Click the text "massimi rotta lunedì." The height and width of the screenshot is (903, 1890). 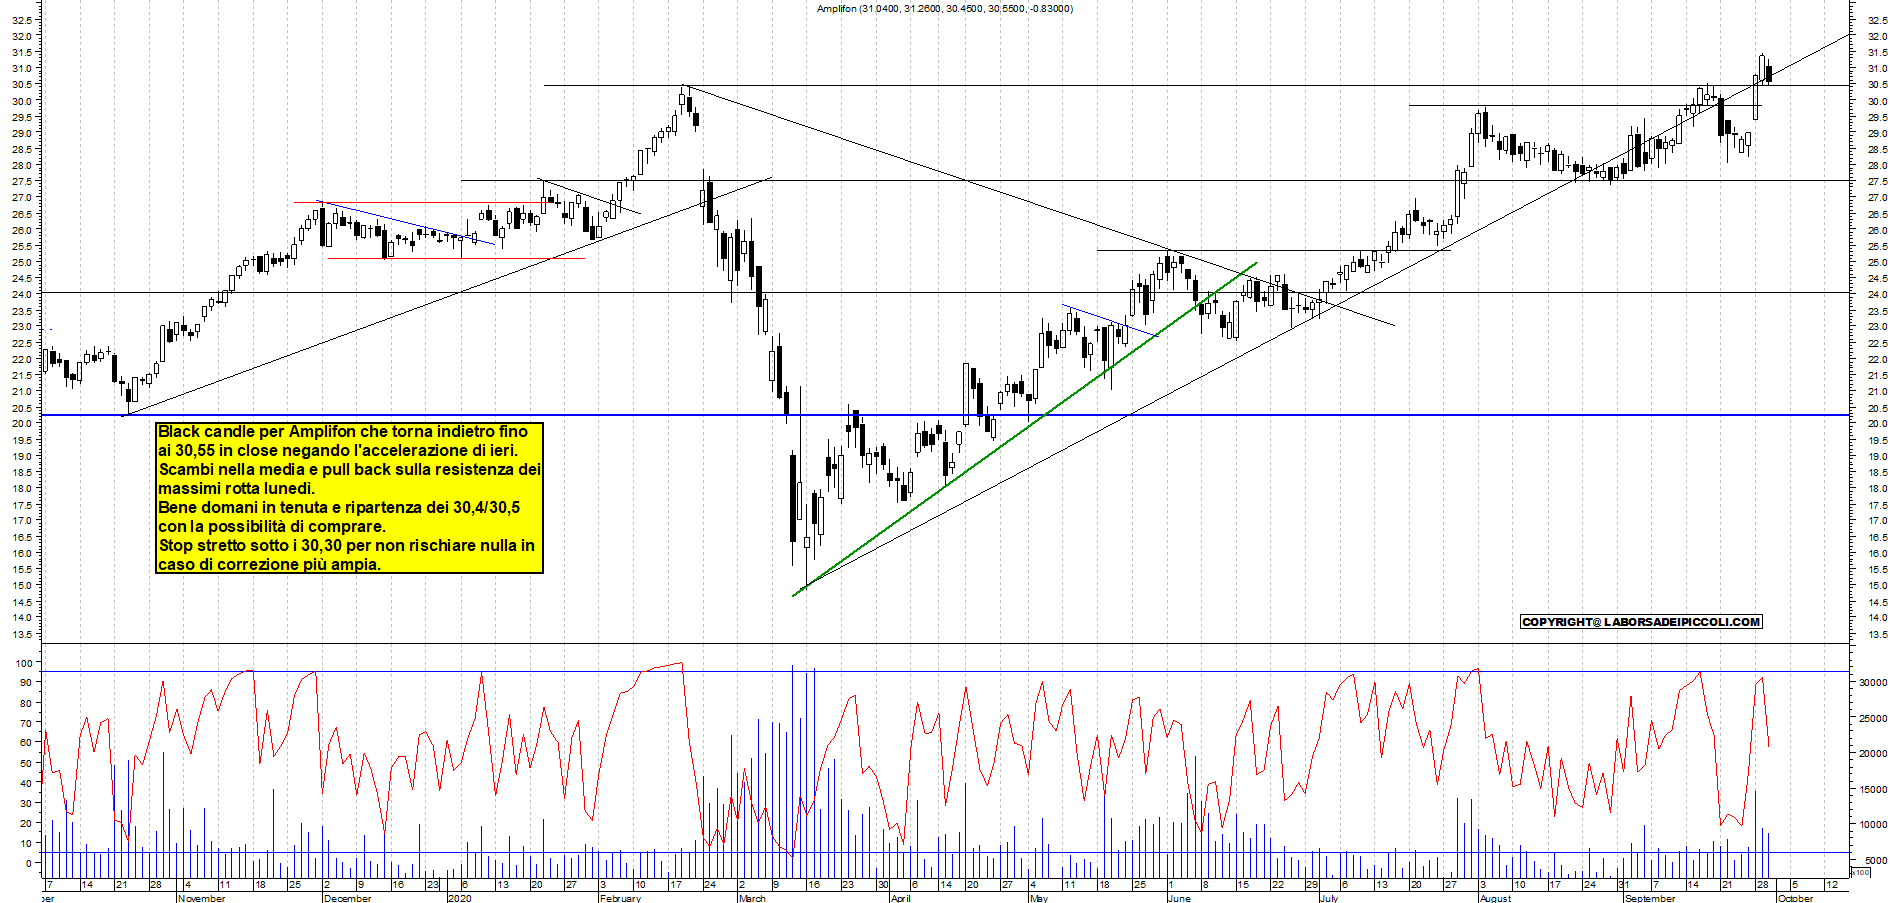[x=236, y=489]
